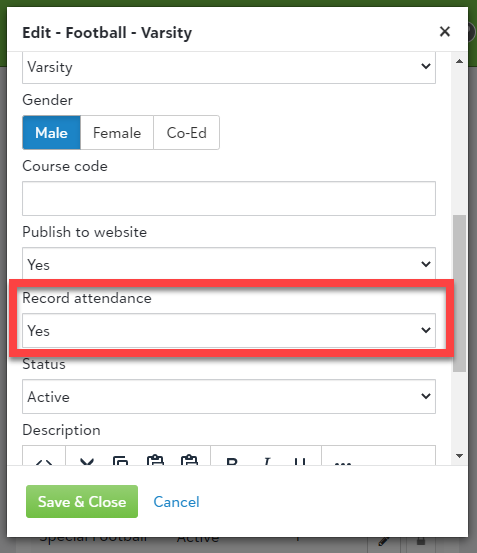Click the cut icon in Description editor
Image resolution: width=477 pixels, height=553 pixels.
87,461
